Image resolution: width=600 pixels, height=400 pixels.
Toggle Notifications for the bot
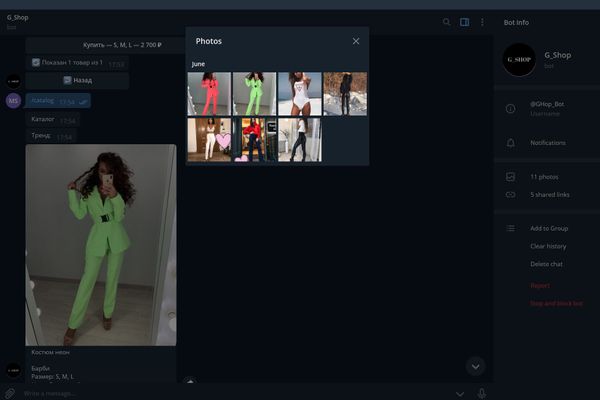(x=547, y=143)
